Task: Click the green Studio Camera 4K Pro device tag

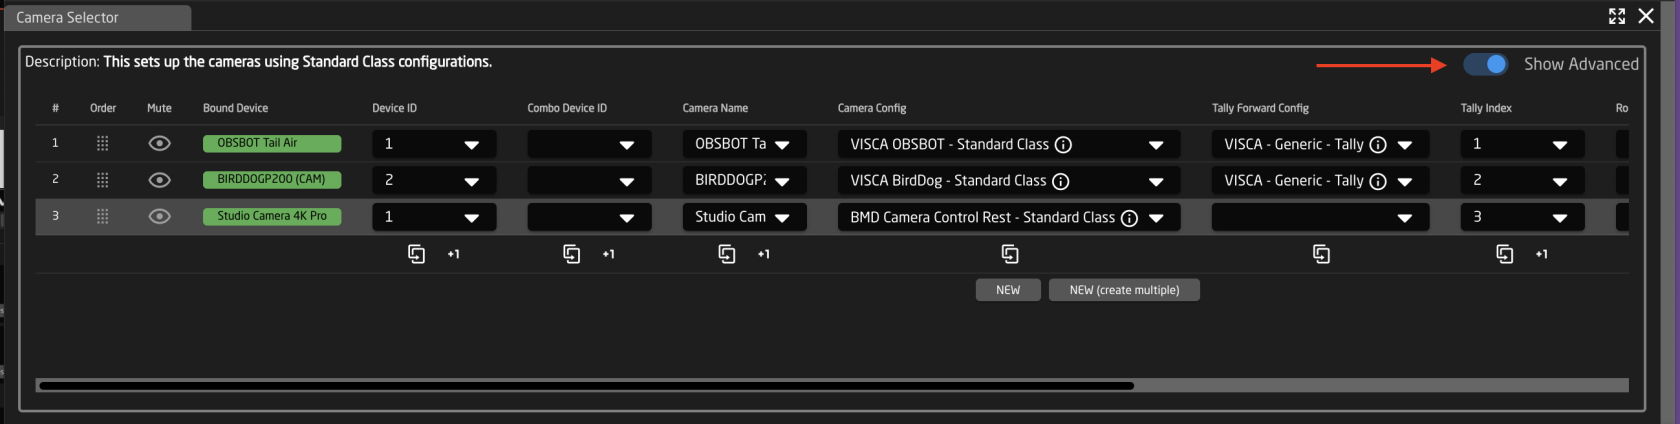Action: [x=272, y=216]
